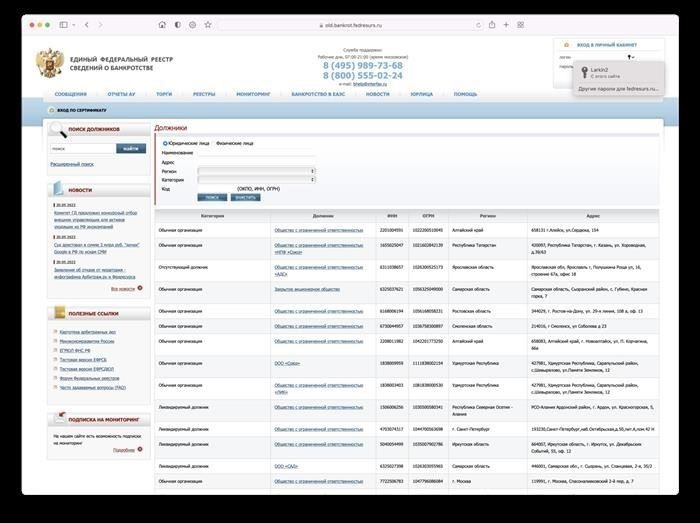Screen dimensions: 700x523
Task: Click the magnifying glass icon in ПОИСК ДОЛЖНИКОВ
Action: pos(57,129)
